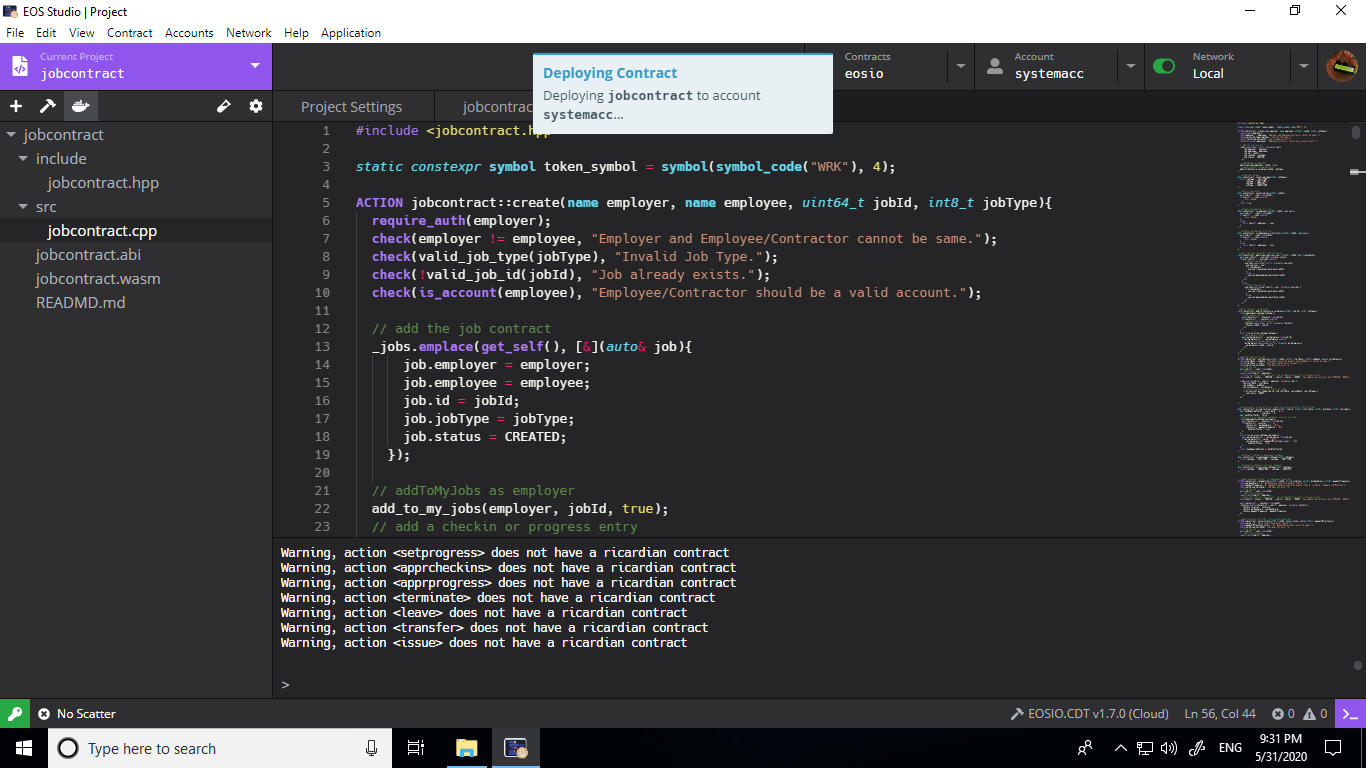
Task: Open jobcontract.wasm file
Action: point(98,279)
